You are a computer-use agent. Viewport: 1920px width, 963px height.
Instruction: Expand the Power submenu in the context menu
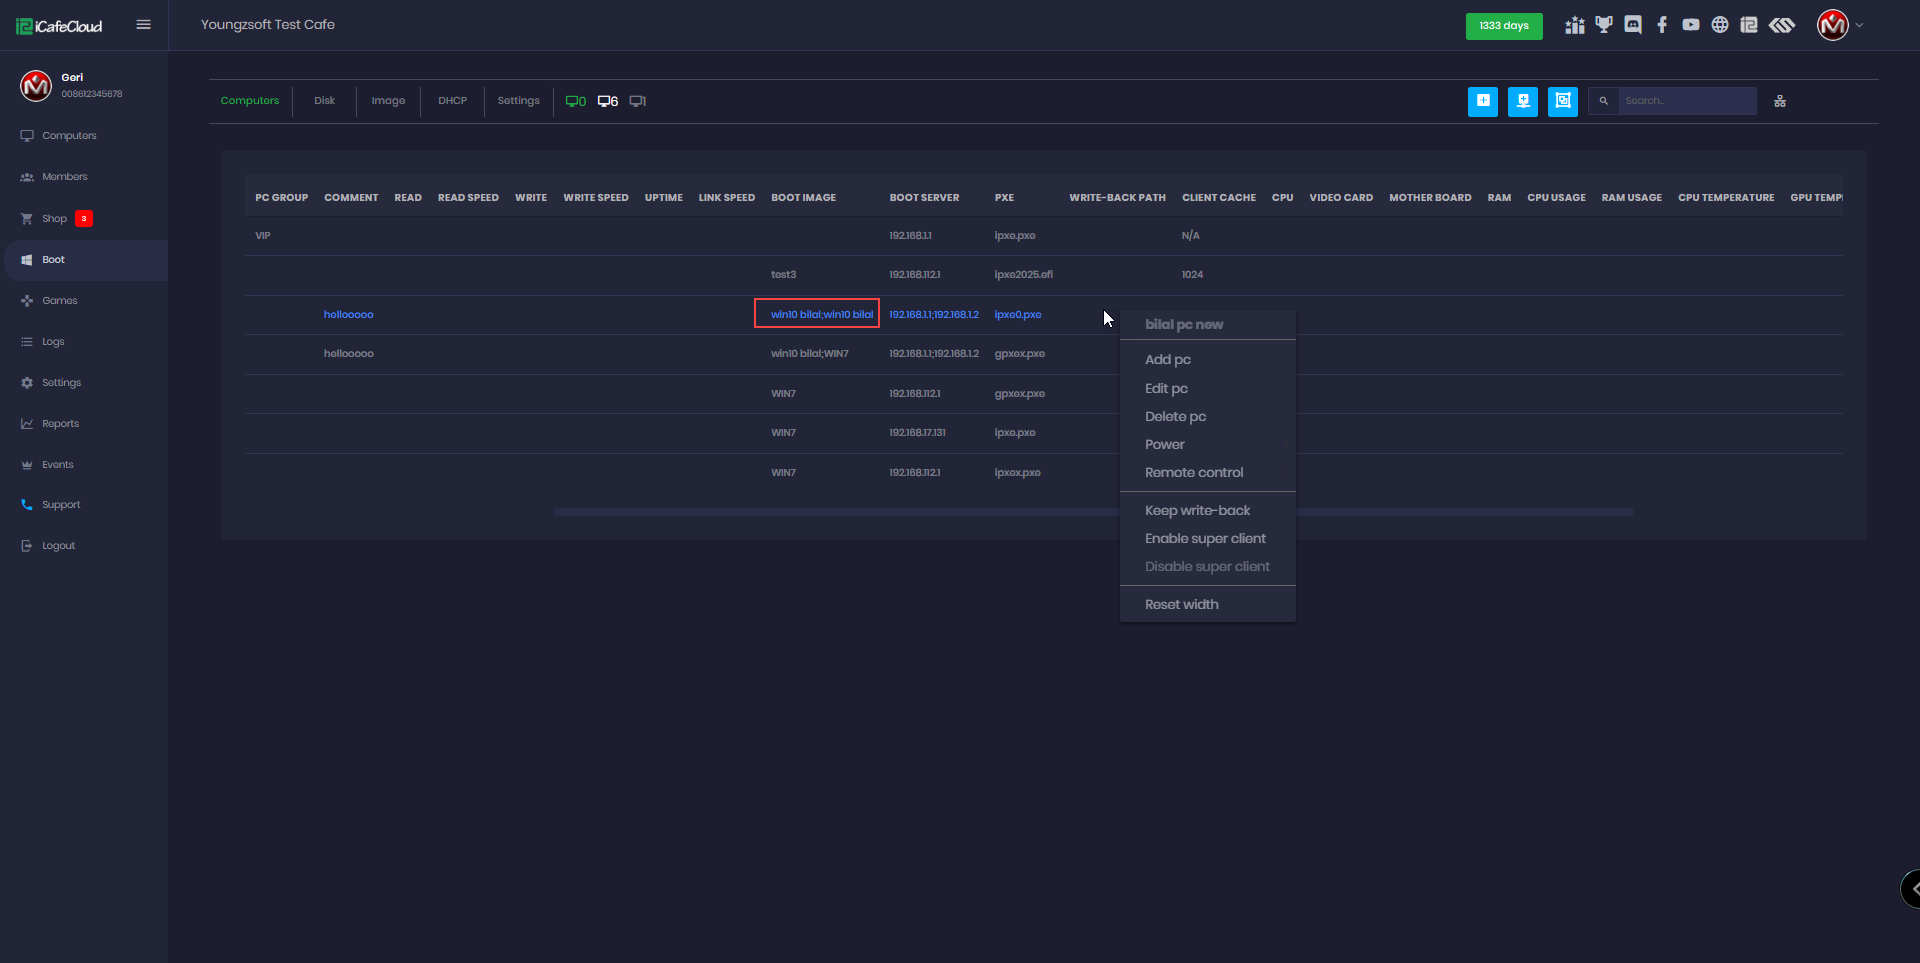pos(1164,444)
